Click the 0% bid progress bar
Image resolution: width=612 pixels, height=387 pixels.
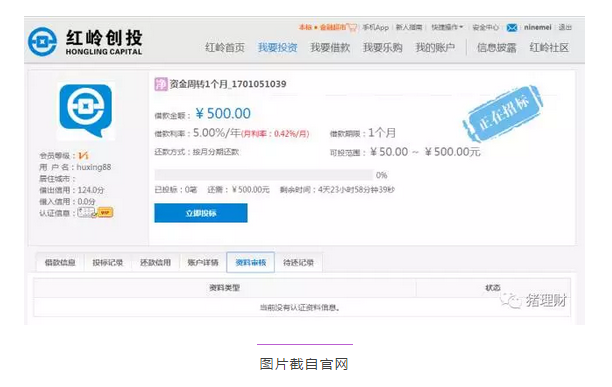[x=263, y=175]
